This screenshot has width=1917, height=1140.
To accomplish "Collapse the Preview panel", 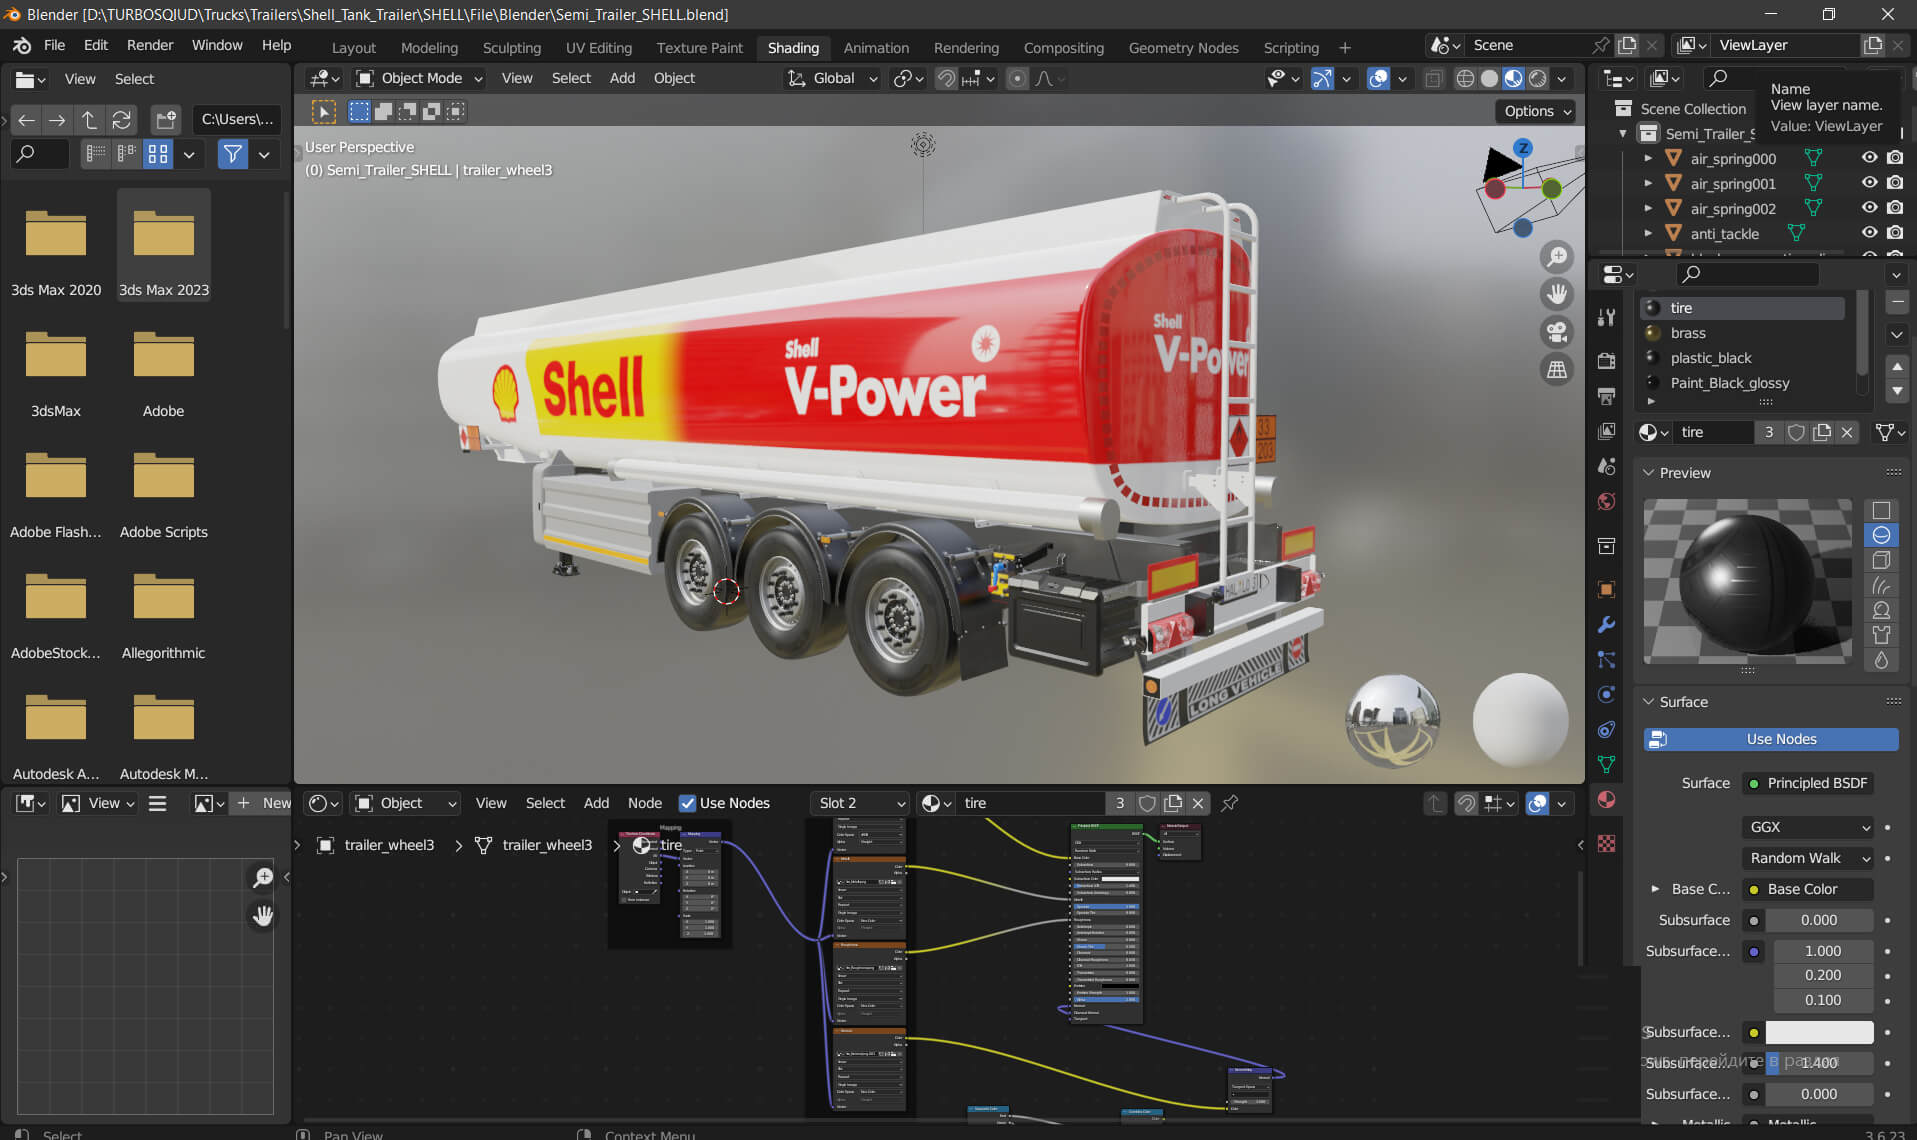I will click(x=1649, y=473).
